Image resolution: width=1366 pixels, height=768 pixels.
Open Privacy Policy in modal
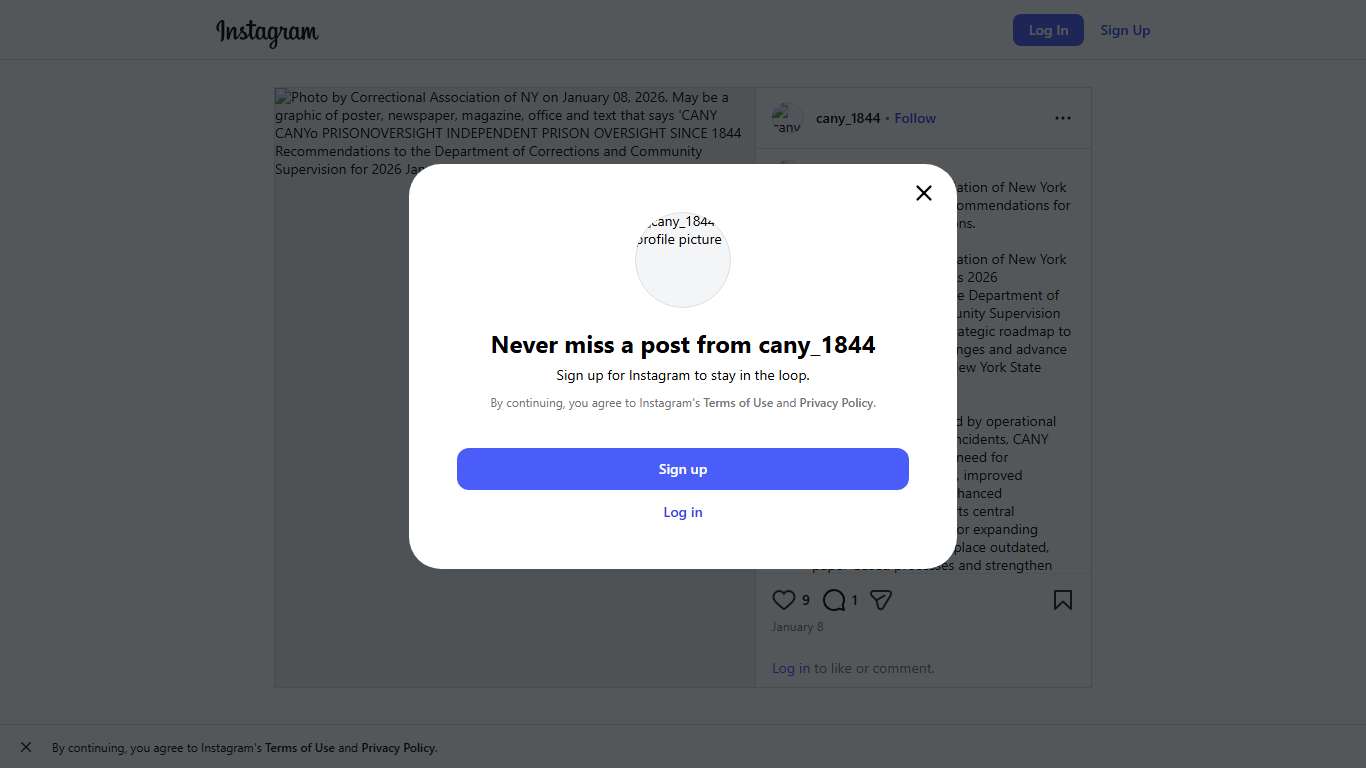pos(836,403)
